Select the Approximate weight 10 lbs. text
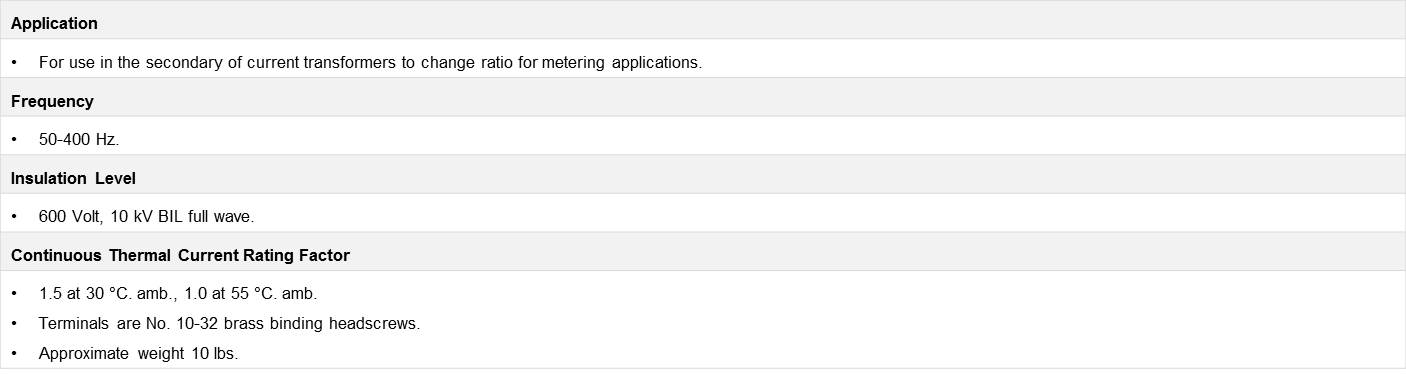 (x=138, y=353)
